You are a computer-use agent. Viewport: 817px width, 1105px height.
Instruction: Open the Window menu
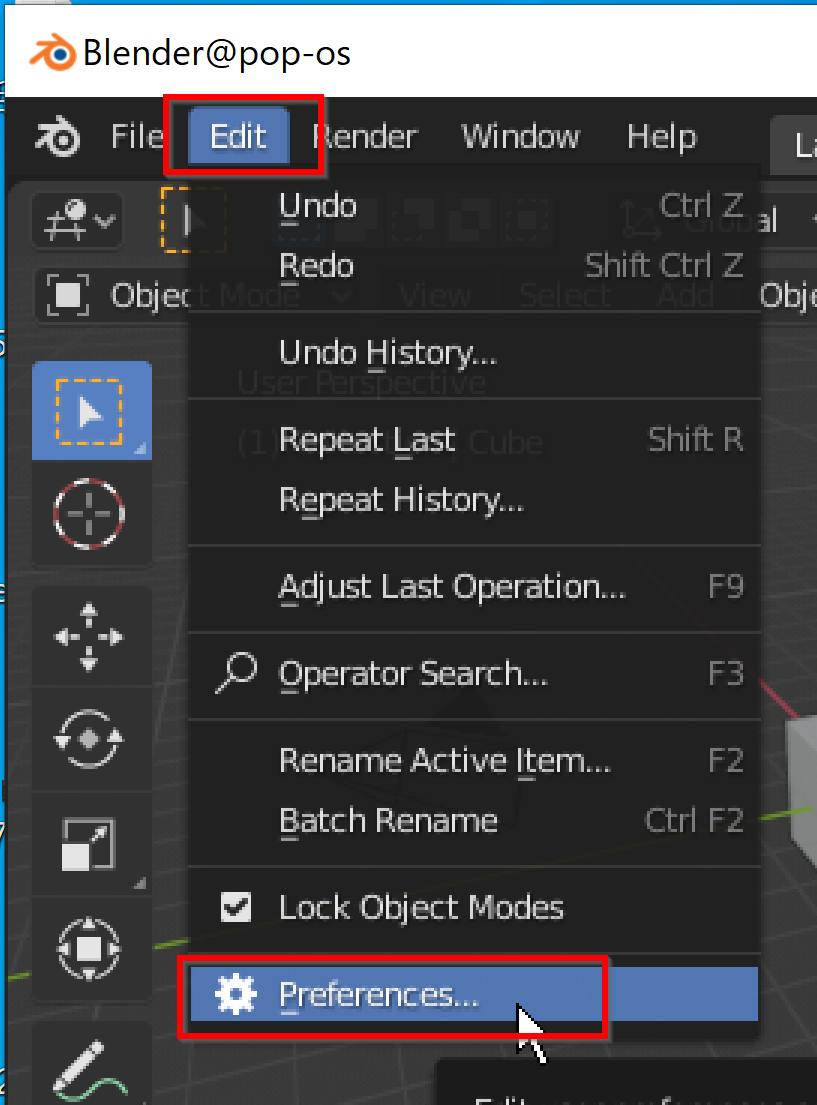pyautogui.click(x=520, y=136)
